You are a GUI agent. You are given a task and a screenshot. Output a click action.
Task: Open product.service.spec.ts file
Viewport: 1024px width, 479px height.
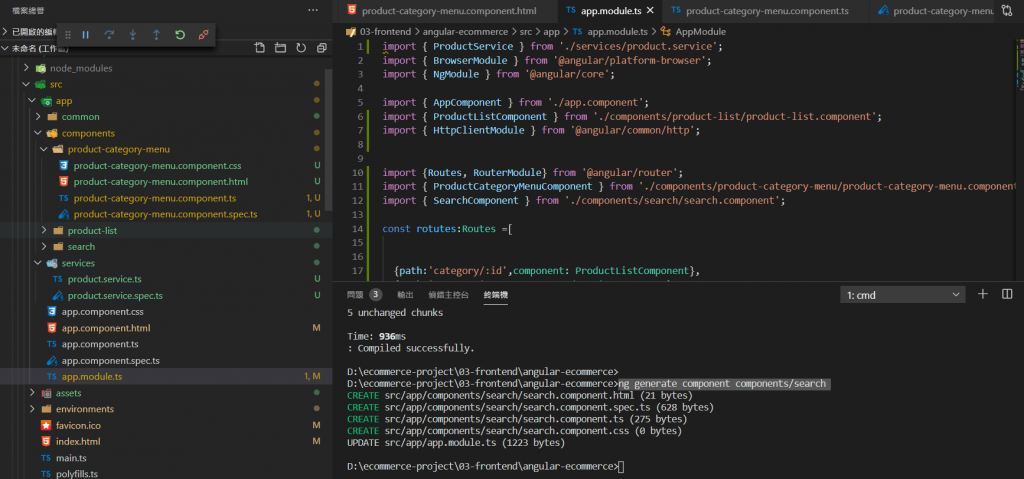tap(115, 295)
